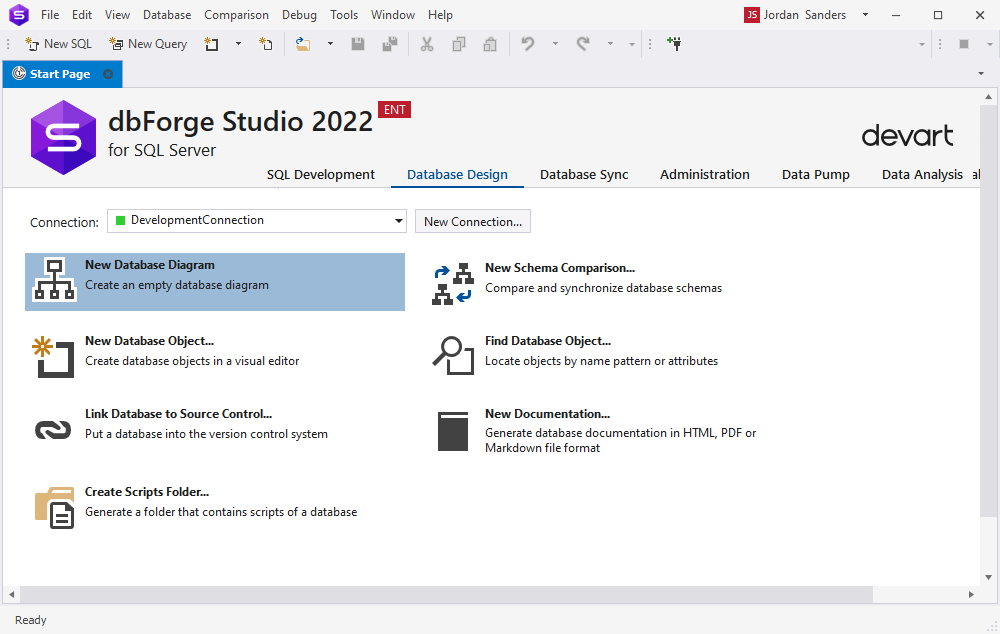Switch to the Database Design tab
The height and width of the screenshot is (634, 1000).
[457, 175]
